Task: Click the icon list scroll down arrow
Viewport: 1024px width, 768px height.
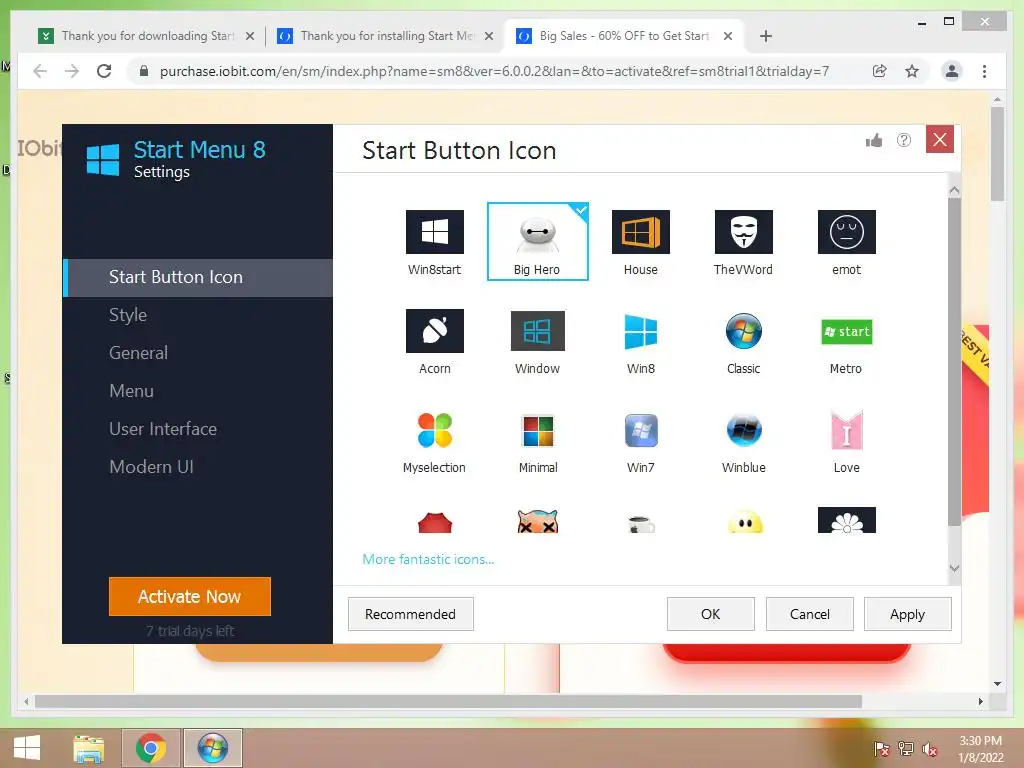Action: coord(954,568)
